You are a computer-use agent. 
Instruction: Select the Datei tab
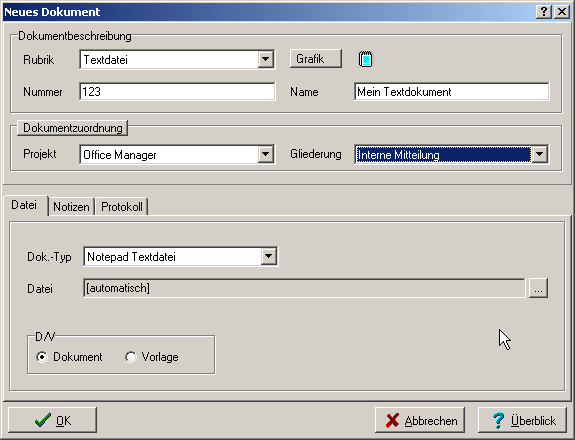(x=24, y=205)
